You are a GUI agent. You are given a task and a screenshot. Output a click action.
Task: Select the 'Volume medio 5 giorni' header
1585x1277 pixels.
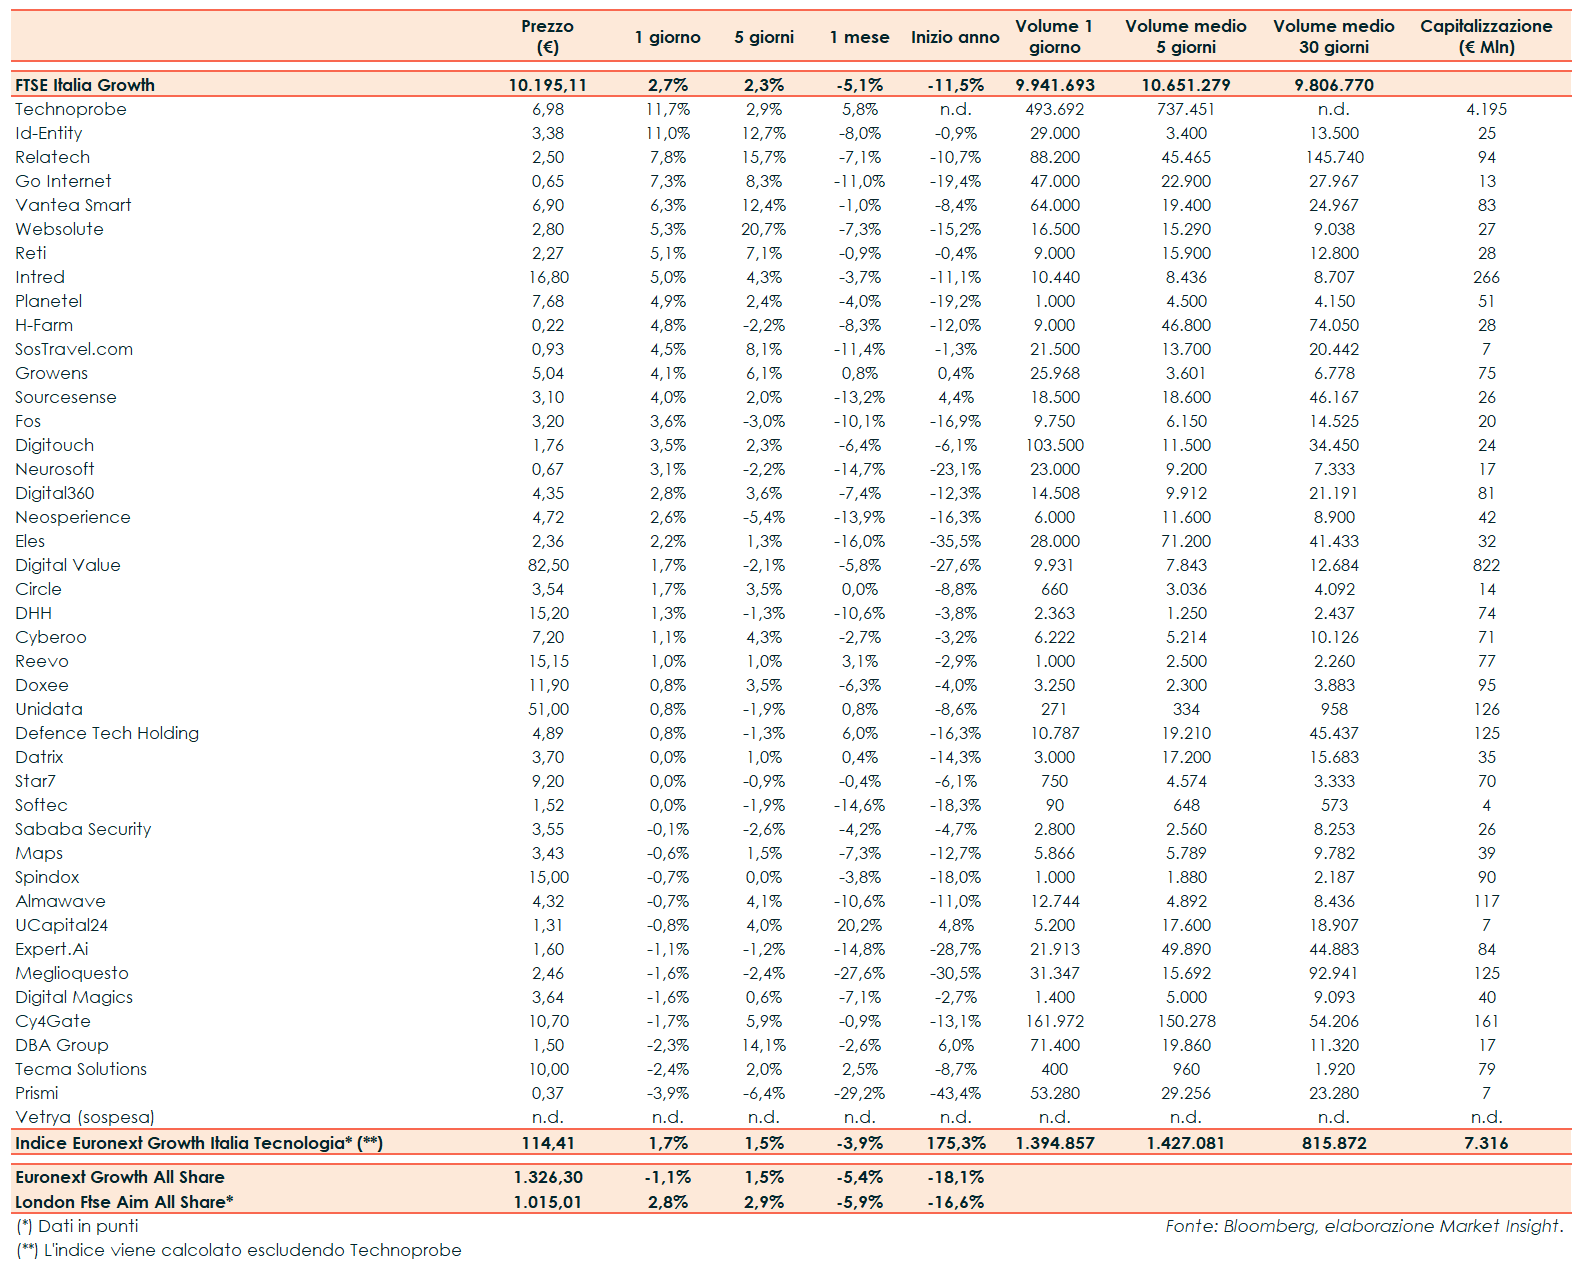click(1186, 37)
